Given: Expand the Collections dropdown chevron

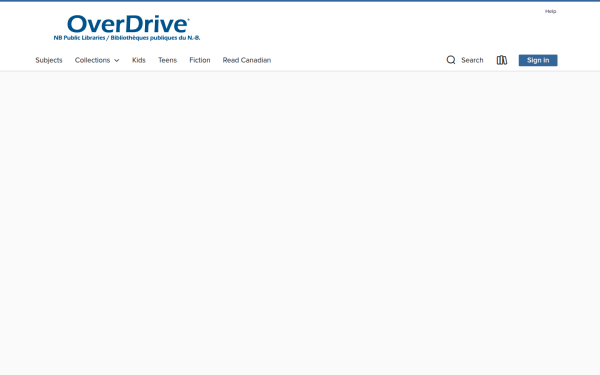Looking at the screenshot, I should click(x=117, y=60).
